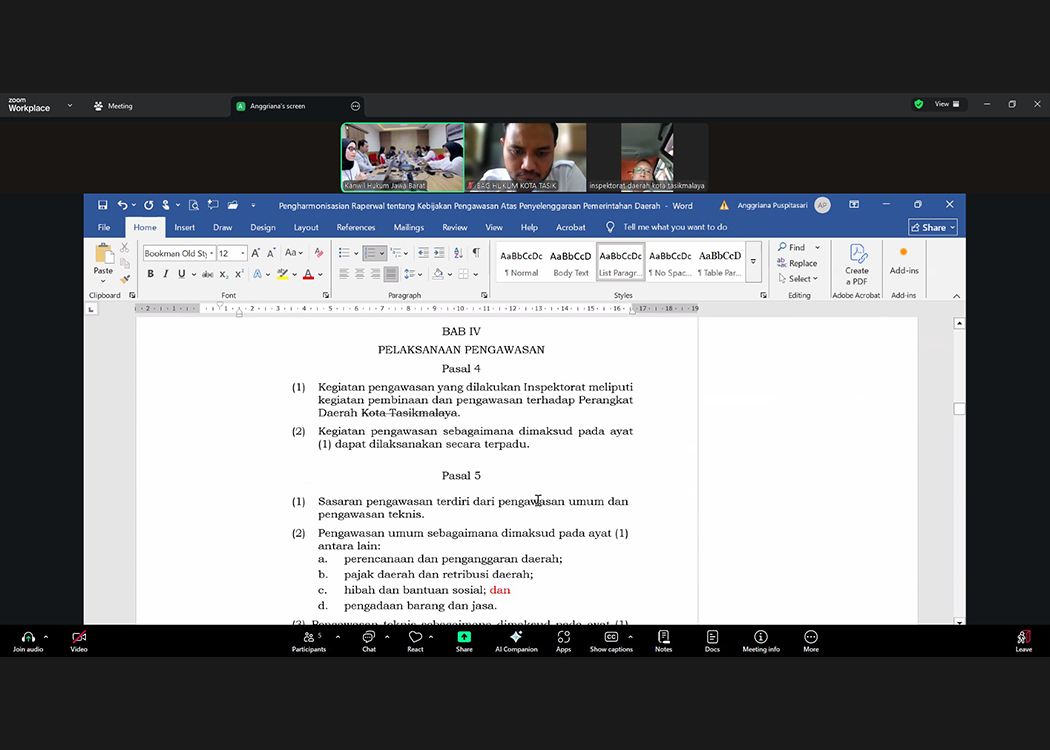Screen dimensions: 1050x750
Task: Select the Kanwil Hukum Jawa Barat video thumbnail
Action: coord(403,157)
